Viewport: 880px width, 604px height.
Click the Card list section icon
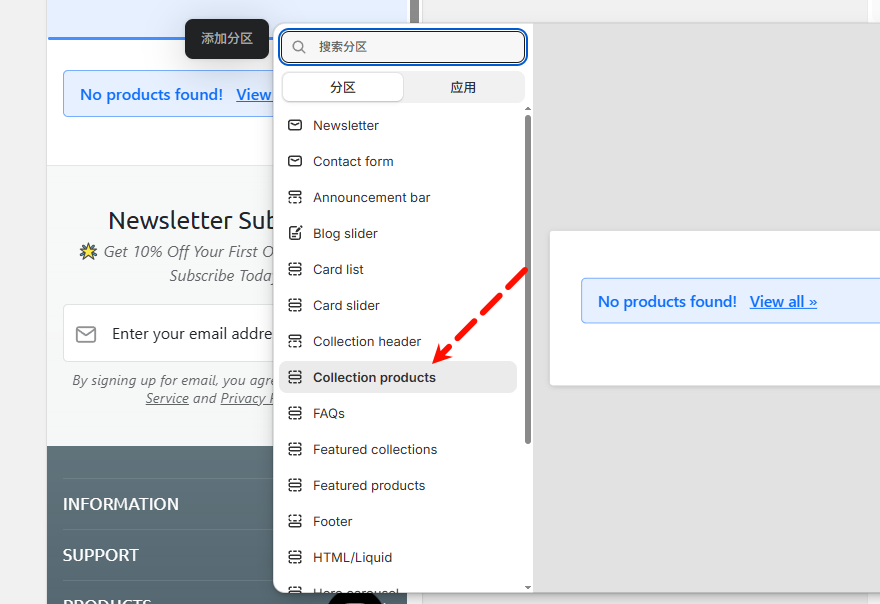[x=295, y=269]
